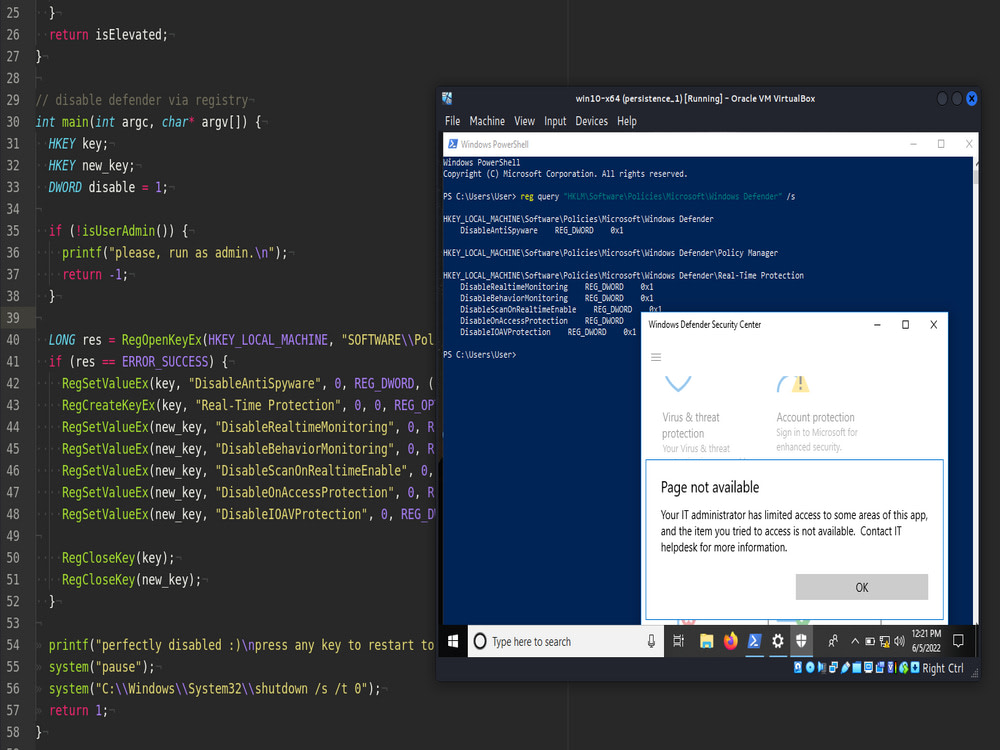Show hidden tray icons with the chevron
1000x750 pixels.
coord(855,642)
